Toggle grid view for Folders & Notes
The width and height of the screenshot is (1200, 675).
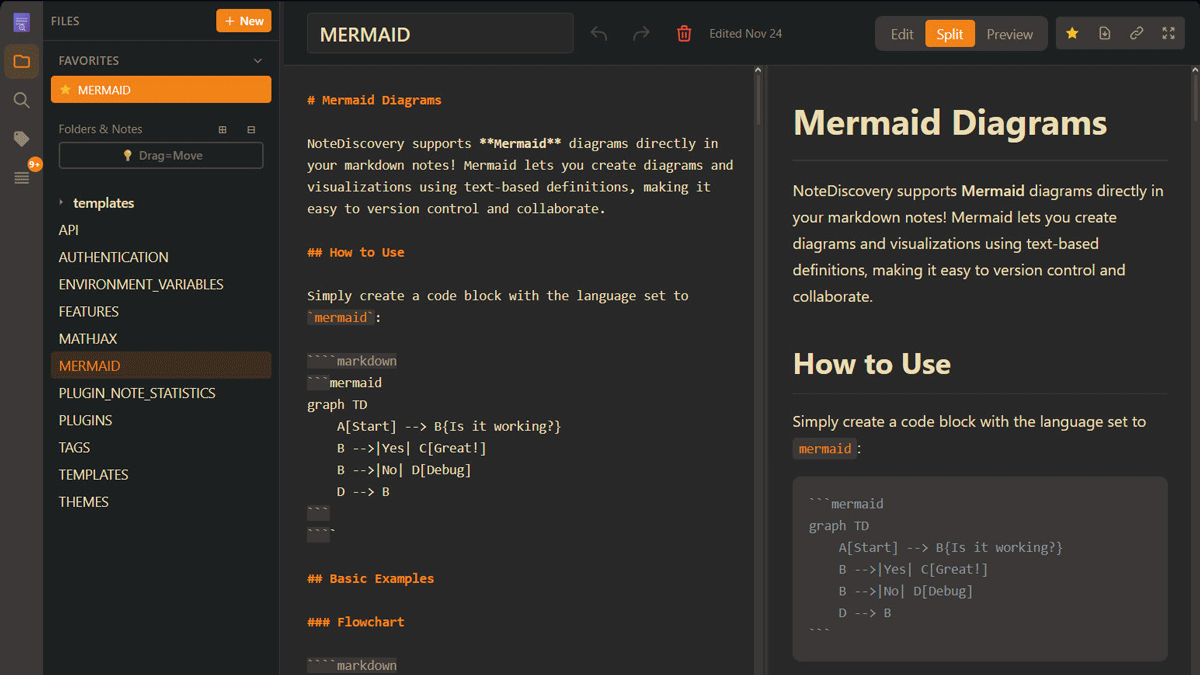221,129
